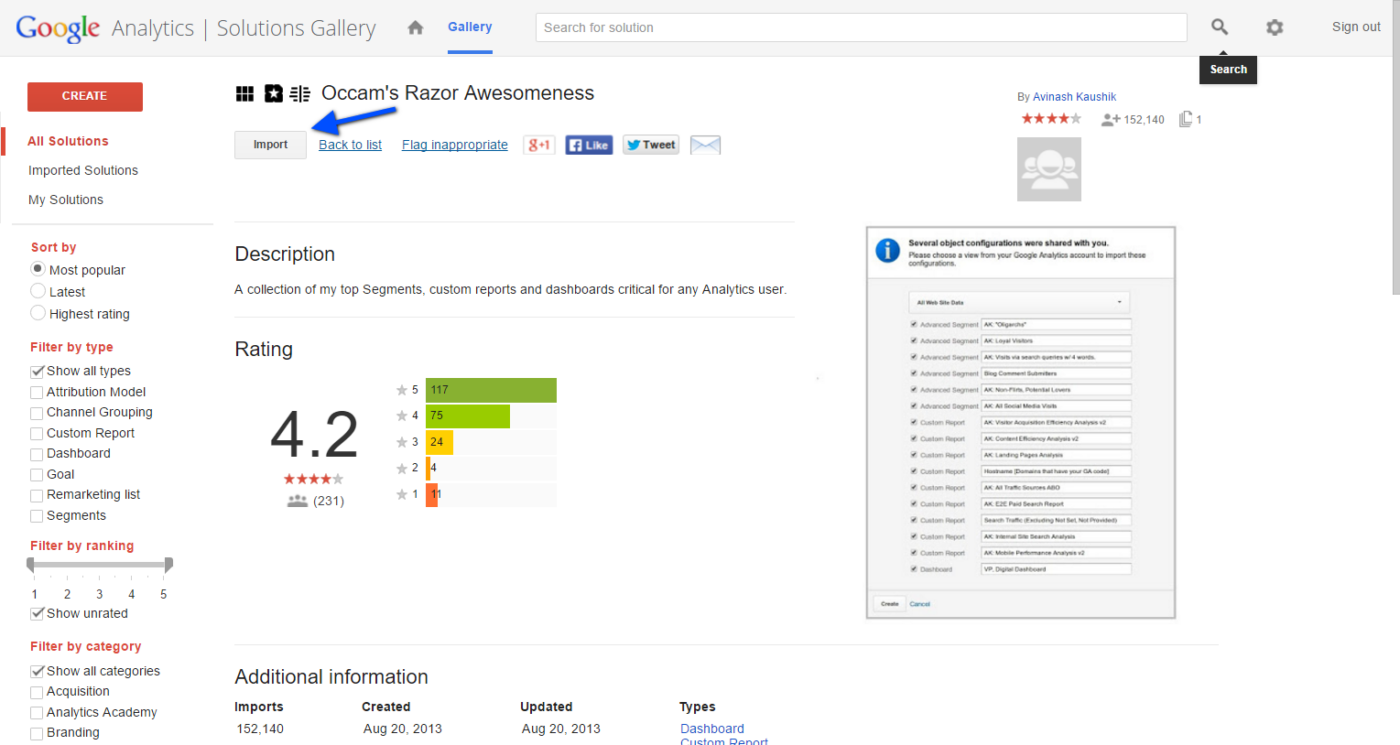Image resolution: width=1400 pixels, height=745 pixels.
Task: Check the Segments filter
Action: pyautogui.click(x=37, y=516)
